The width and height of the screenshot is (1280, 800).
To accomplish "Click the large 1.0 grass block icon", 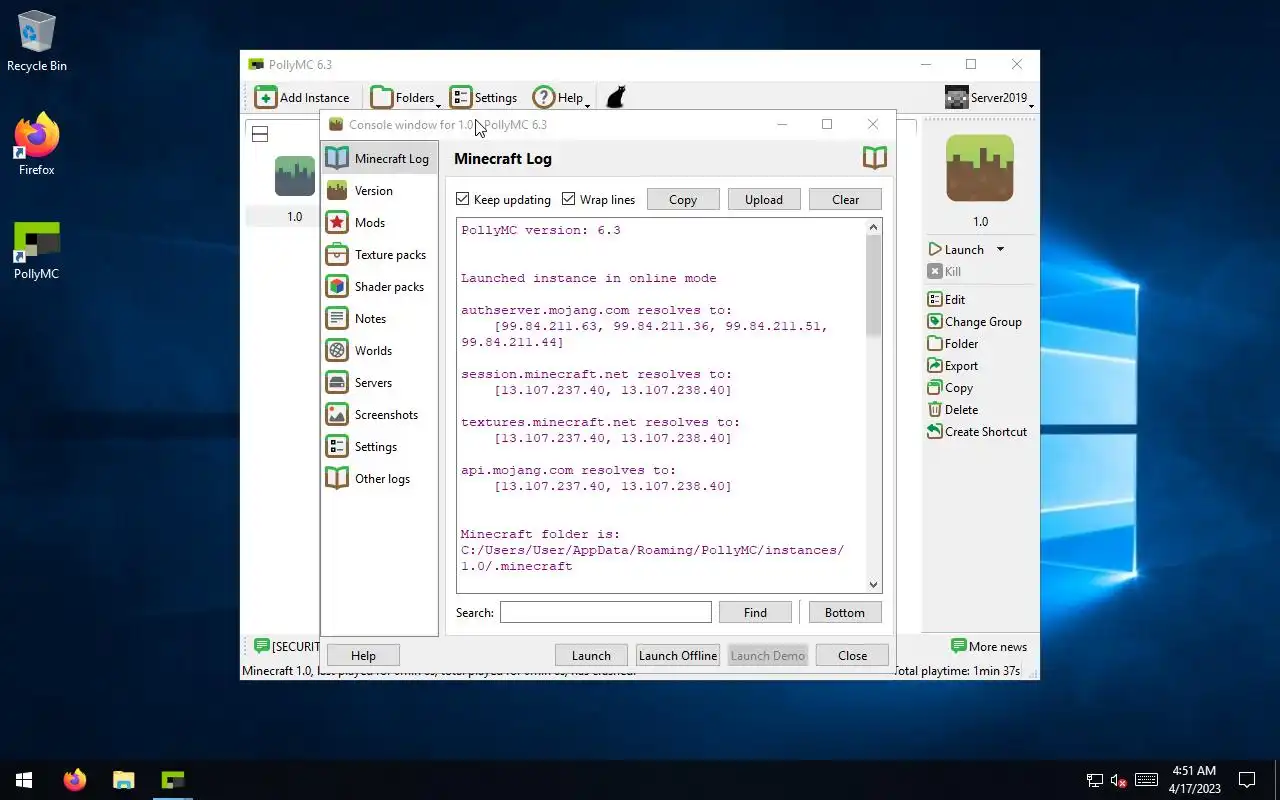I will click(x=980, y=168).
